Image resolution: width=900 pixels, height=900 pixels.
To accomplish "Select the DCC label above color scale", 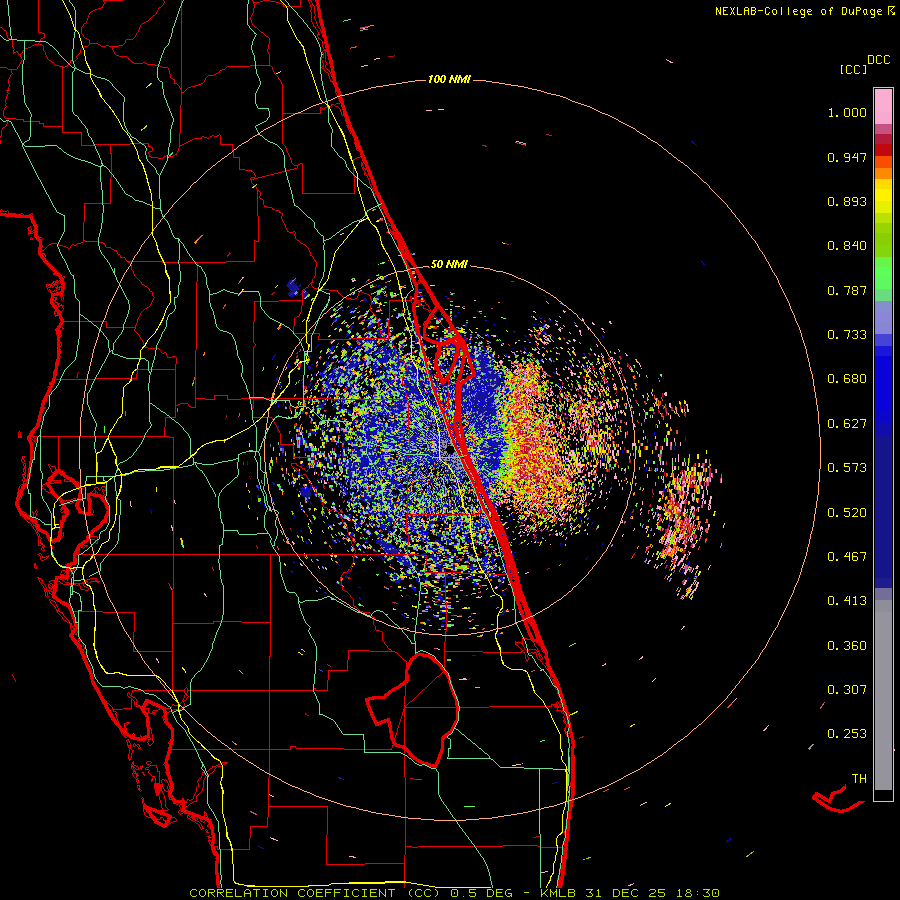I will (x=878, y=60).
